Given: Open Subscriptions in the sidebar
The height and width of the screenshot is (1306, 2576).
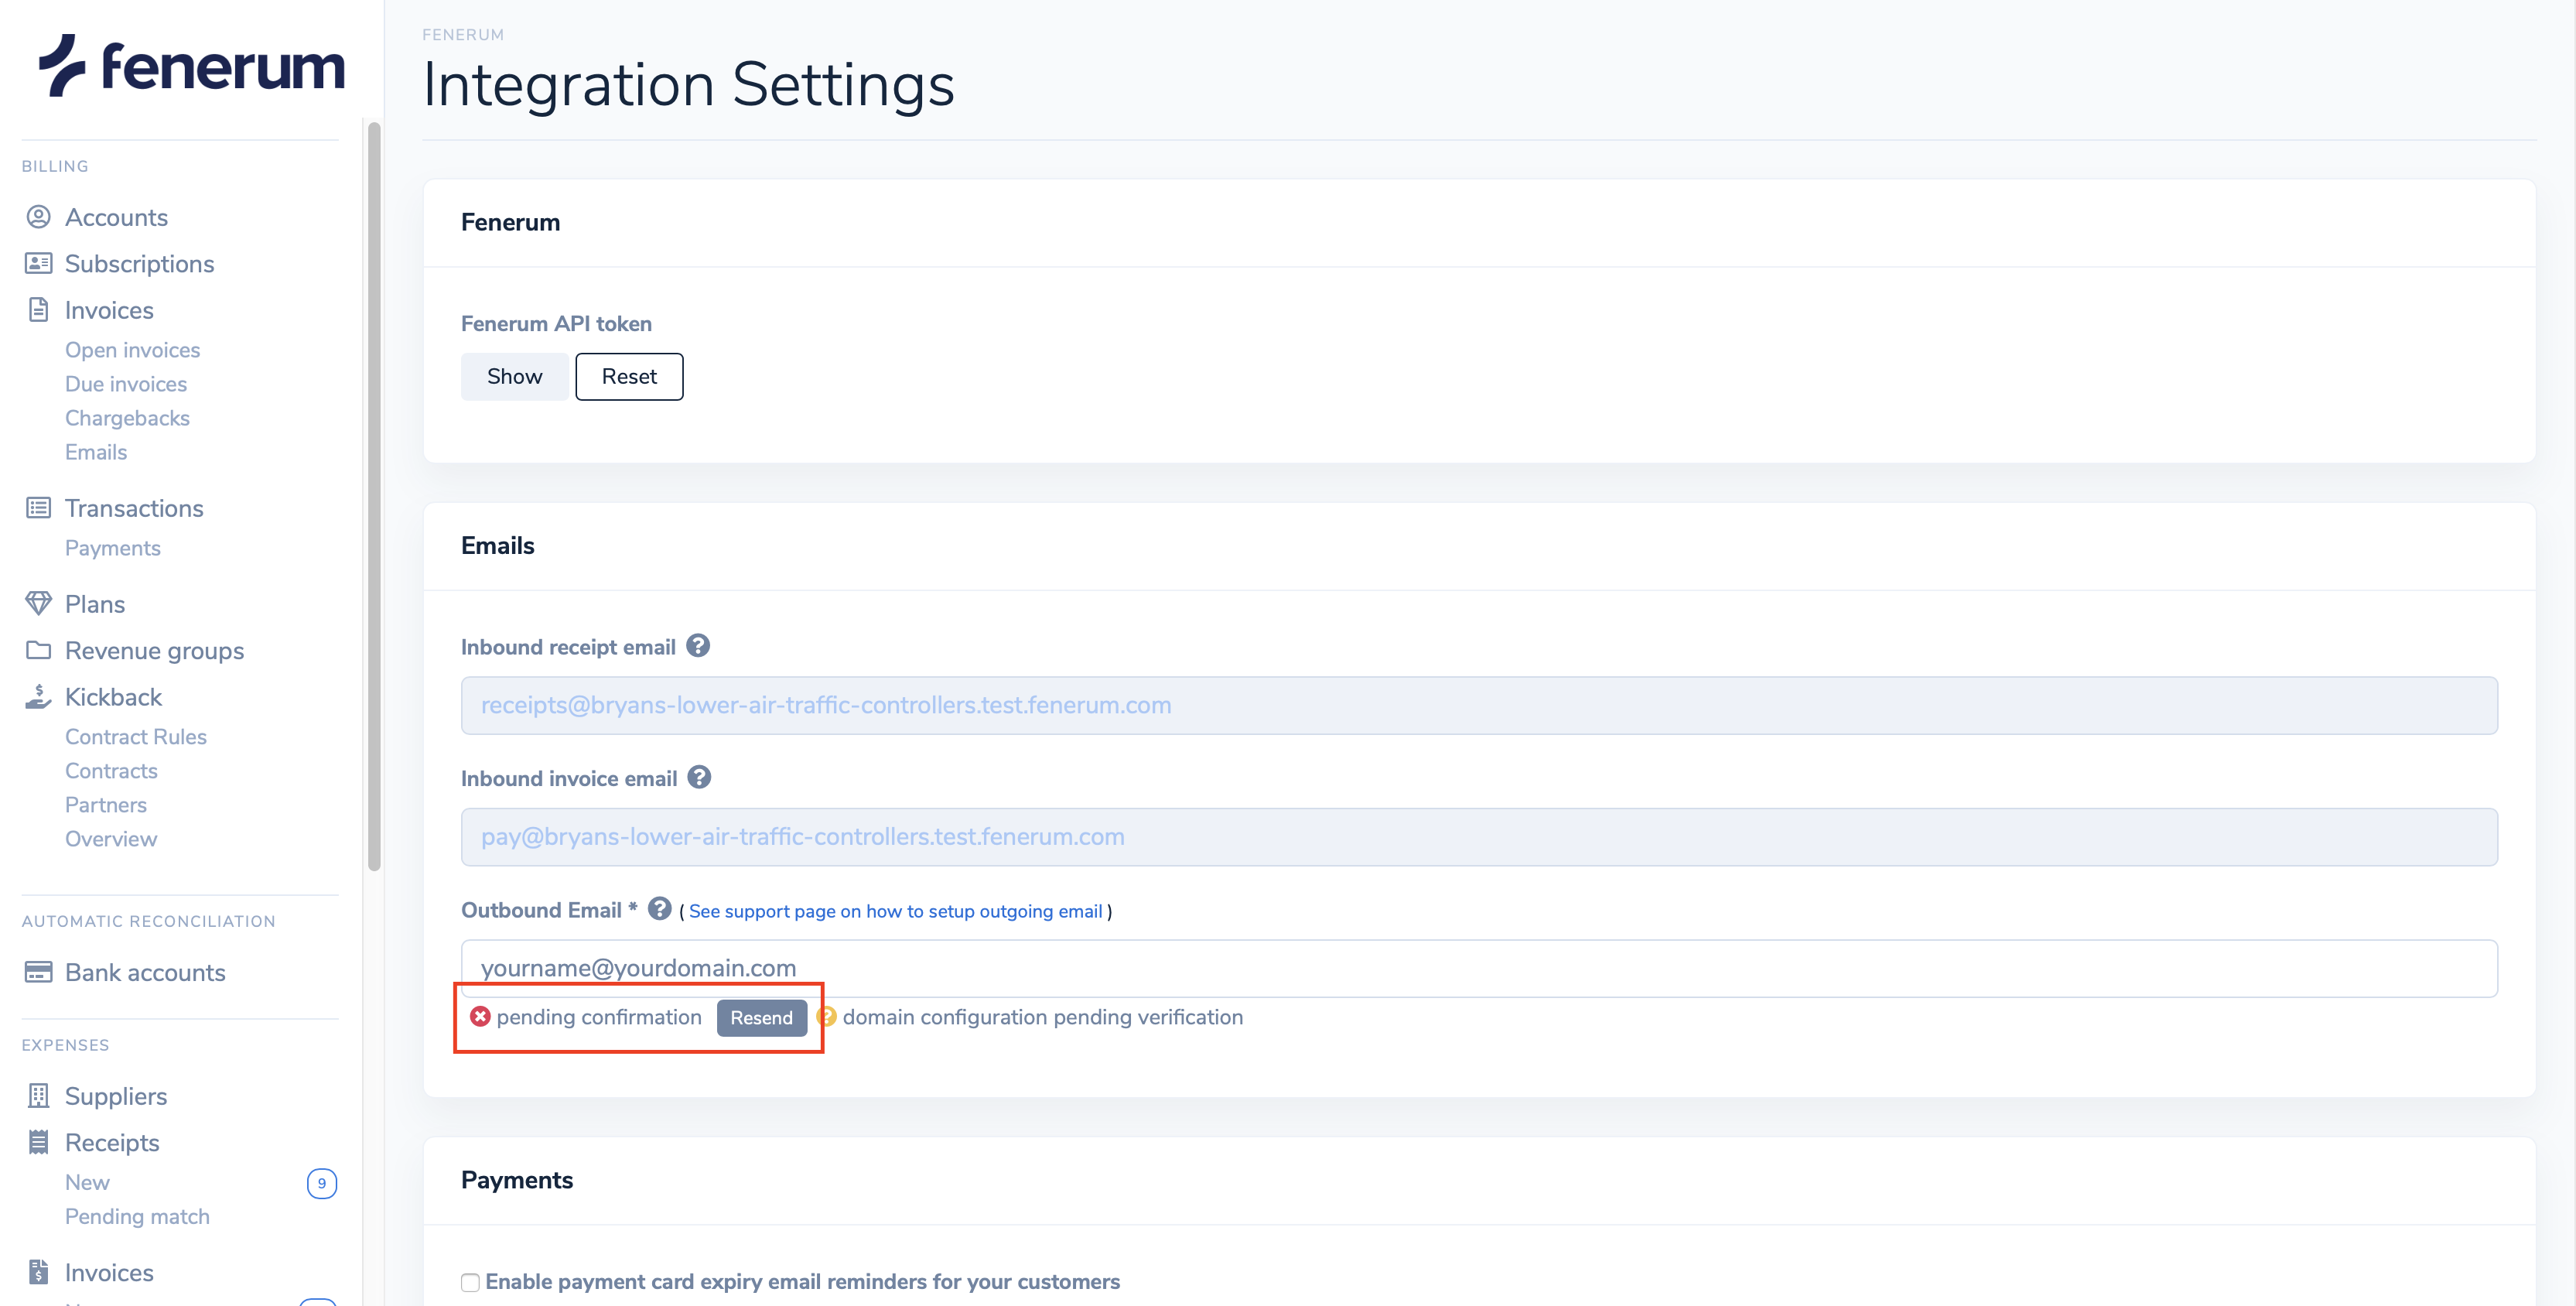Looking at the screenshot, I should pyautogui.click(x=140, y=263).
